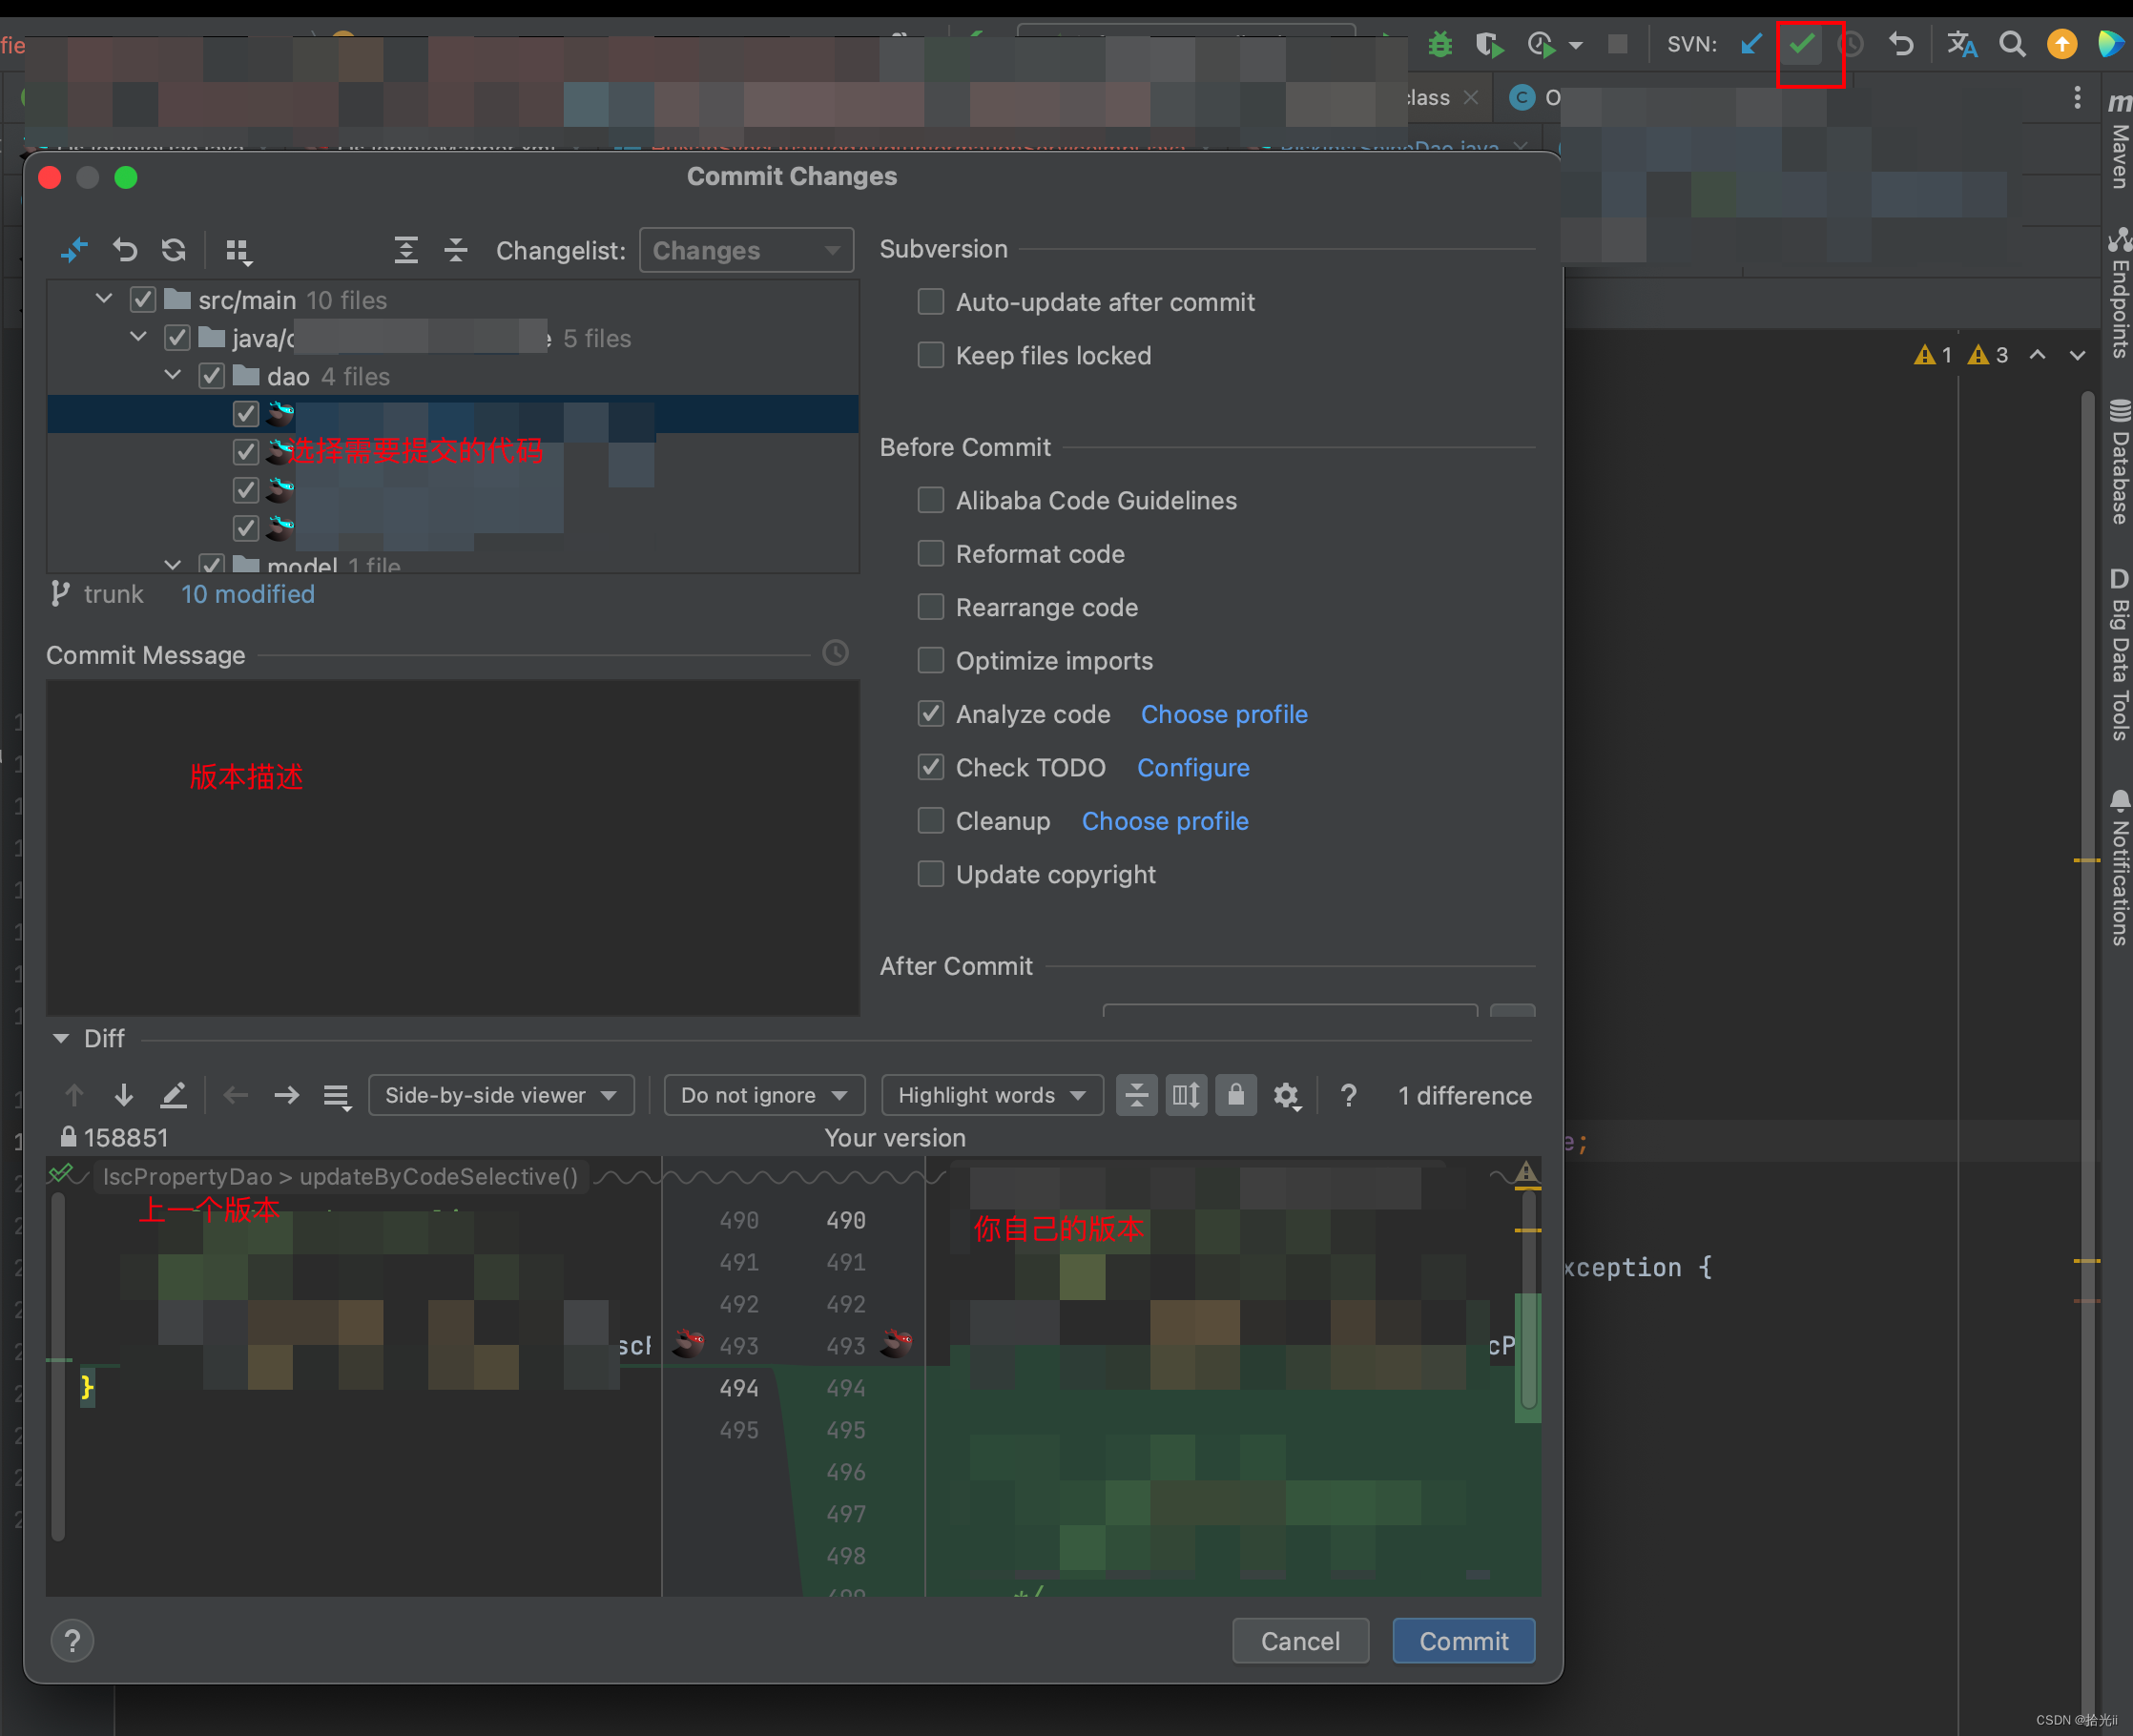The image size is (2133, 1736).
Task: Check the Reformat code option
Action: click(931, 554)
